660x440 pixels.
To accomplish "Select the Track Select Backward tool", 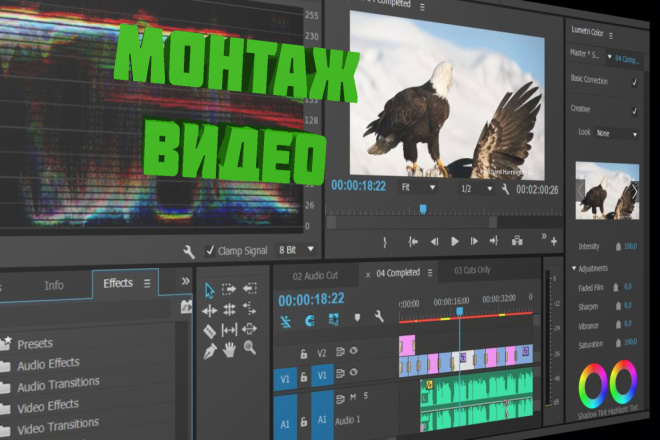I will 250,288.
